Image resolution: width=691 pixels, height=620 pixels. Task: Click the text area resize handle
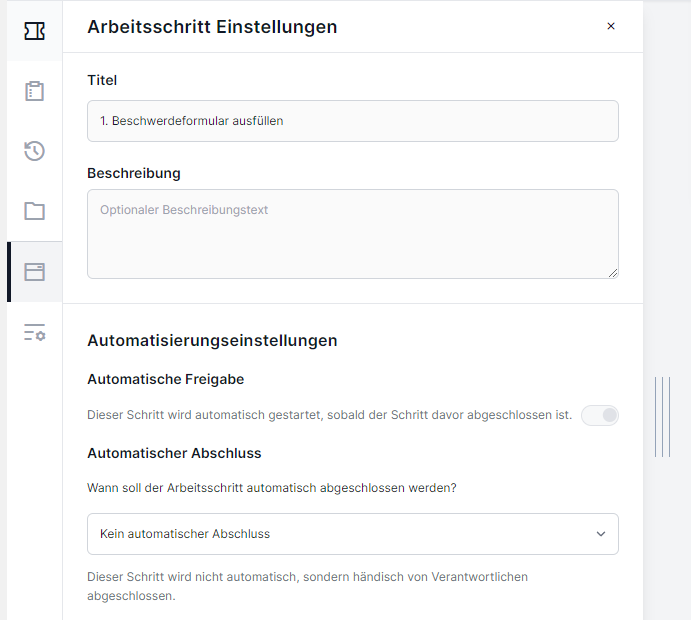(613, 273)
